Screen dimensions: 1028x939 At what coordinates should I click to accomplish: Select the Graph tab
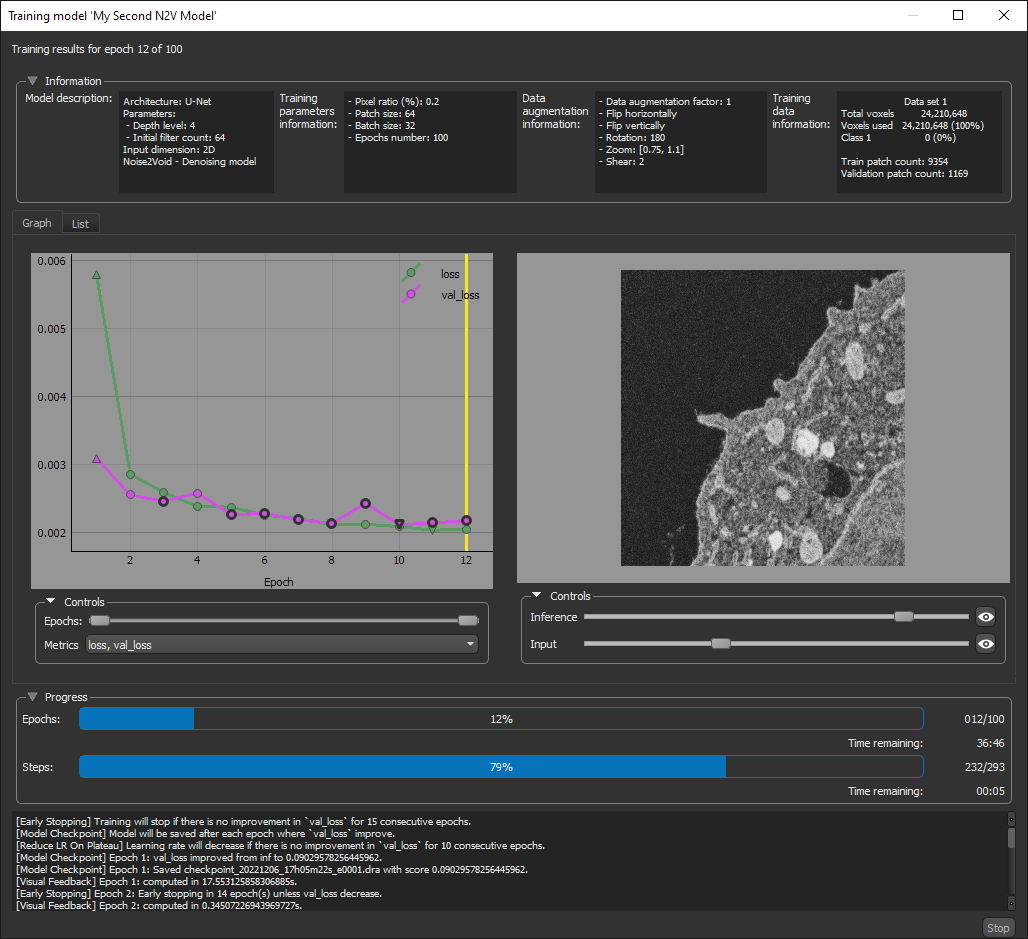(36, 223)
